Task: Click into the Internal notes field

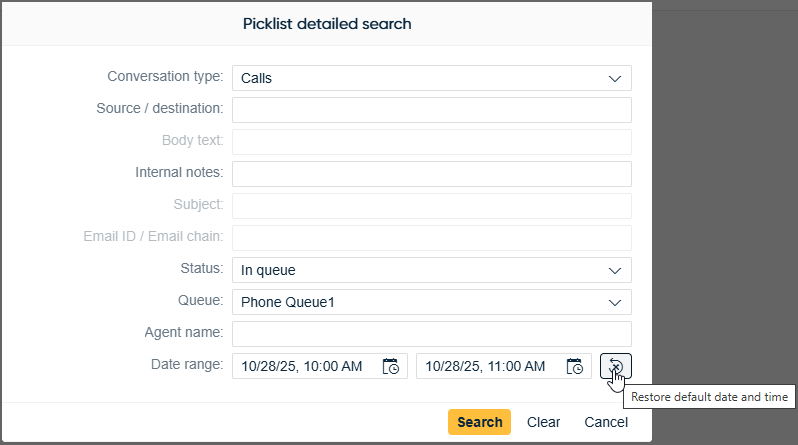Action: 431,174
